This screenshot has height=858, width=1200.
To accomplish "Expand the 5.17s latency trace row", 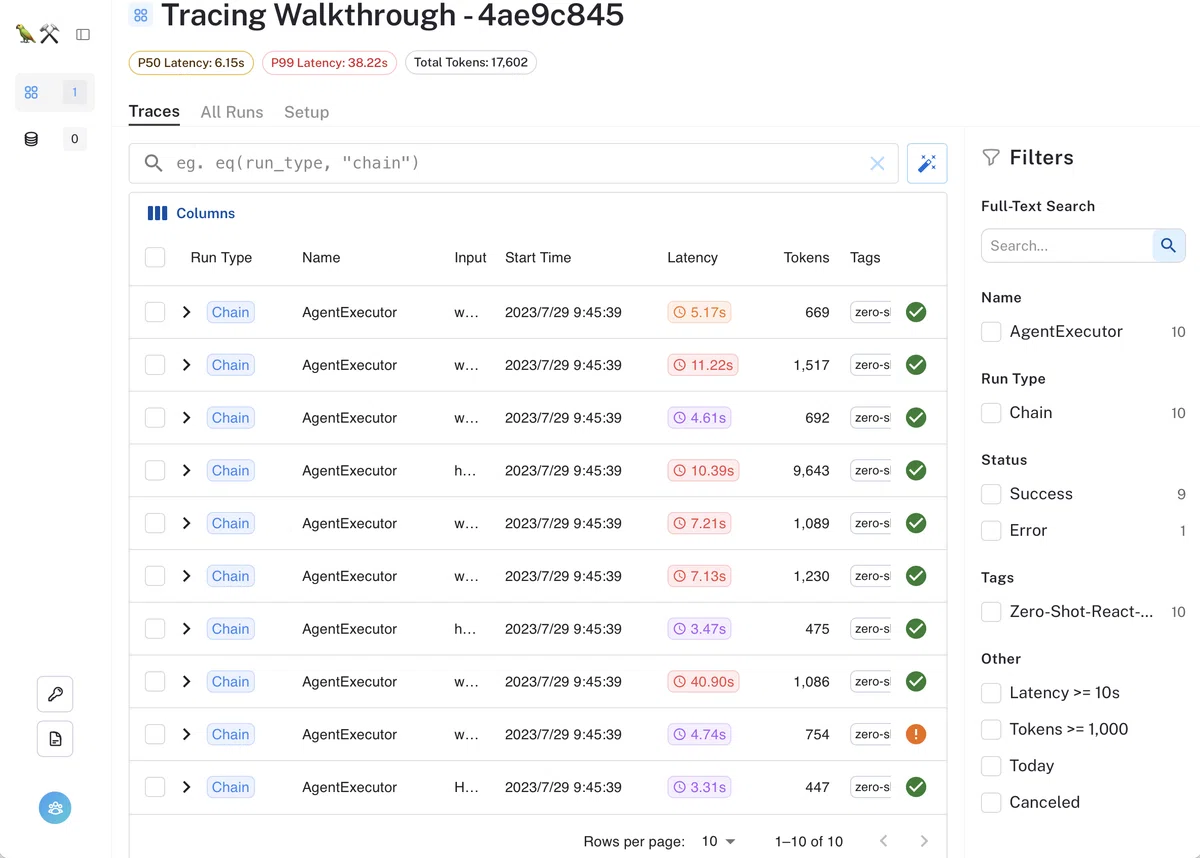I will pyautogui.click(x=186, y=312).
